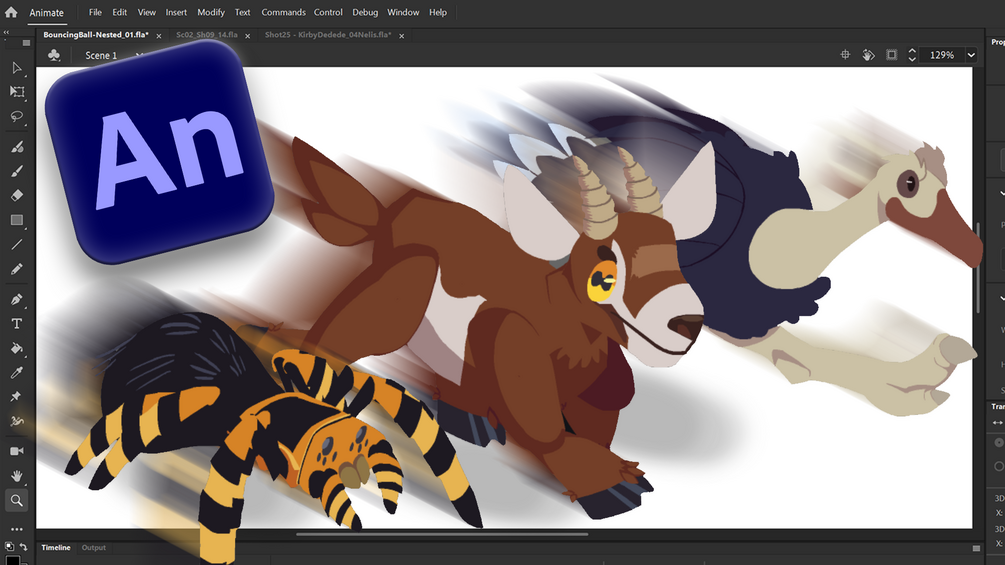Open the Commands menu
1005x565 pixels.
283,12
